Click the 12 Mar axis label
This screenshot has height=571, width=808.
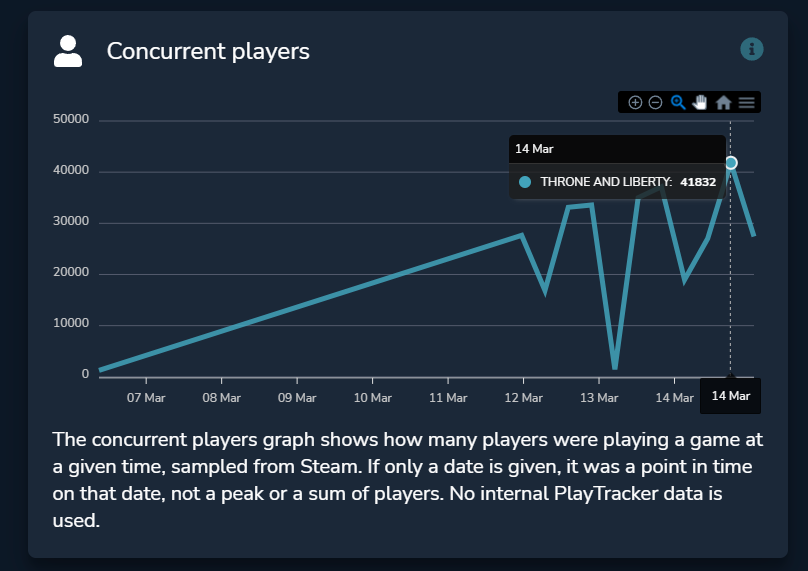tap(524, 398)
